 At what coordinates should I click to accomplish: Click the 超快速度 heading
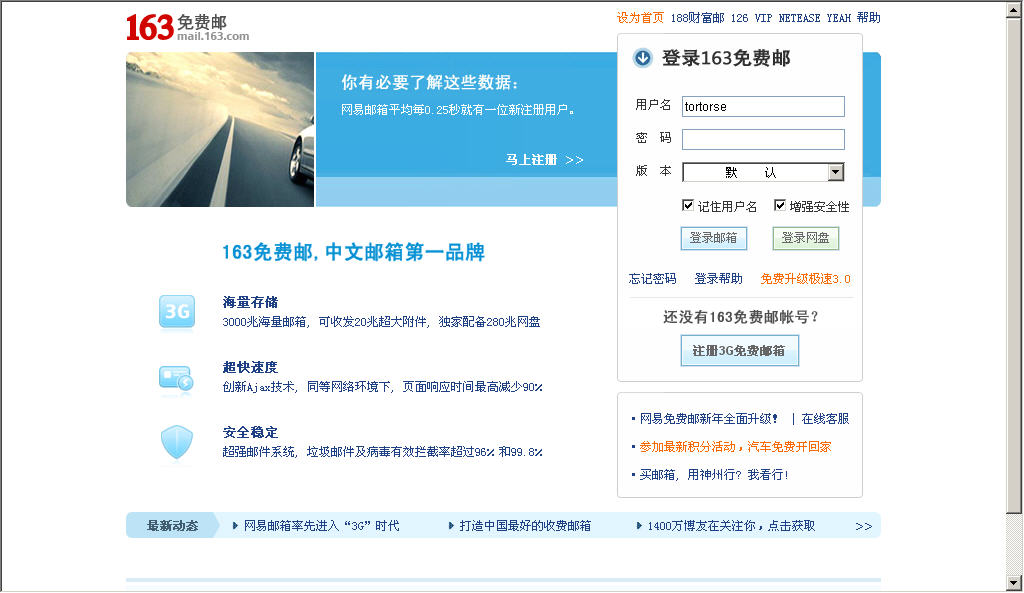pyautogui.click(x=250, y=367)
